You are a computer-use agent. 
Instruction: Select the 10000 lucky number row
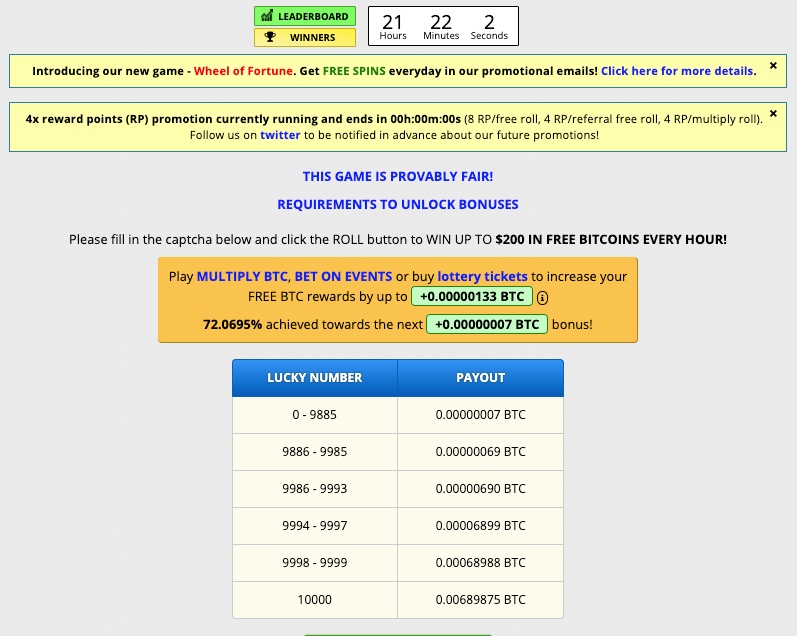[x=314, y=600]
